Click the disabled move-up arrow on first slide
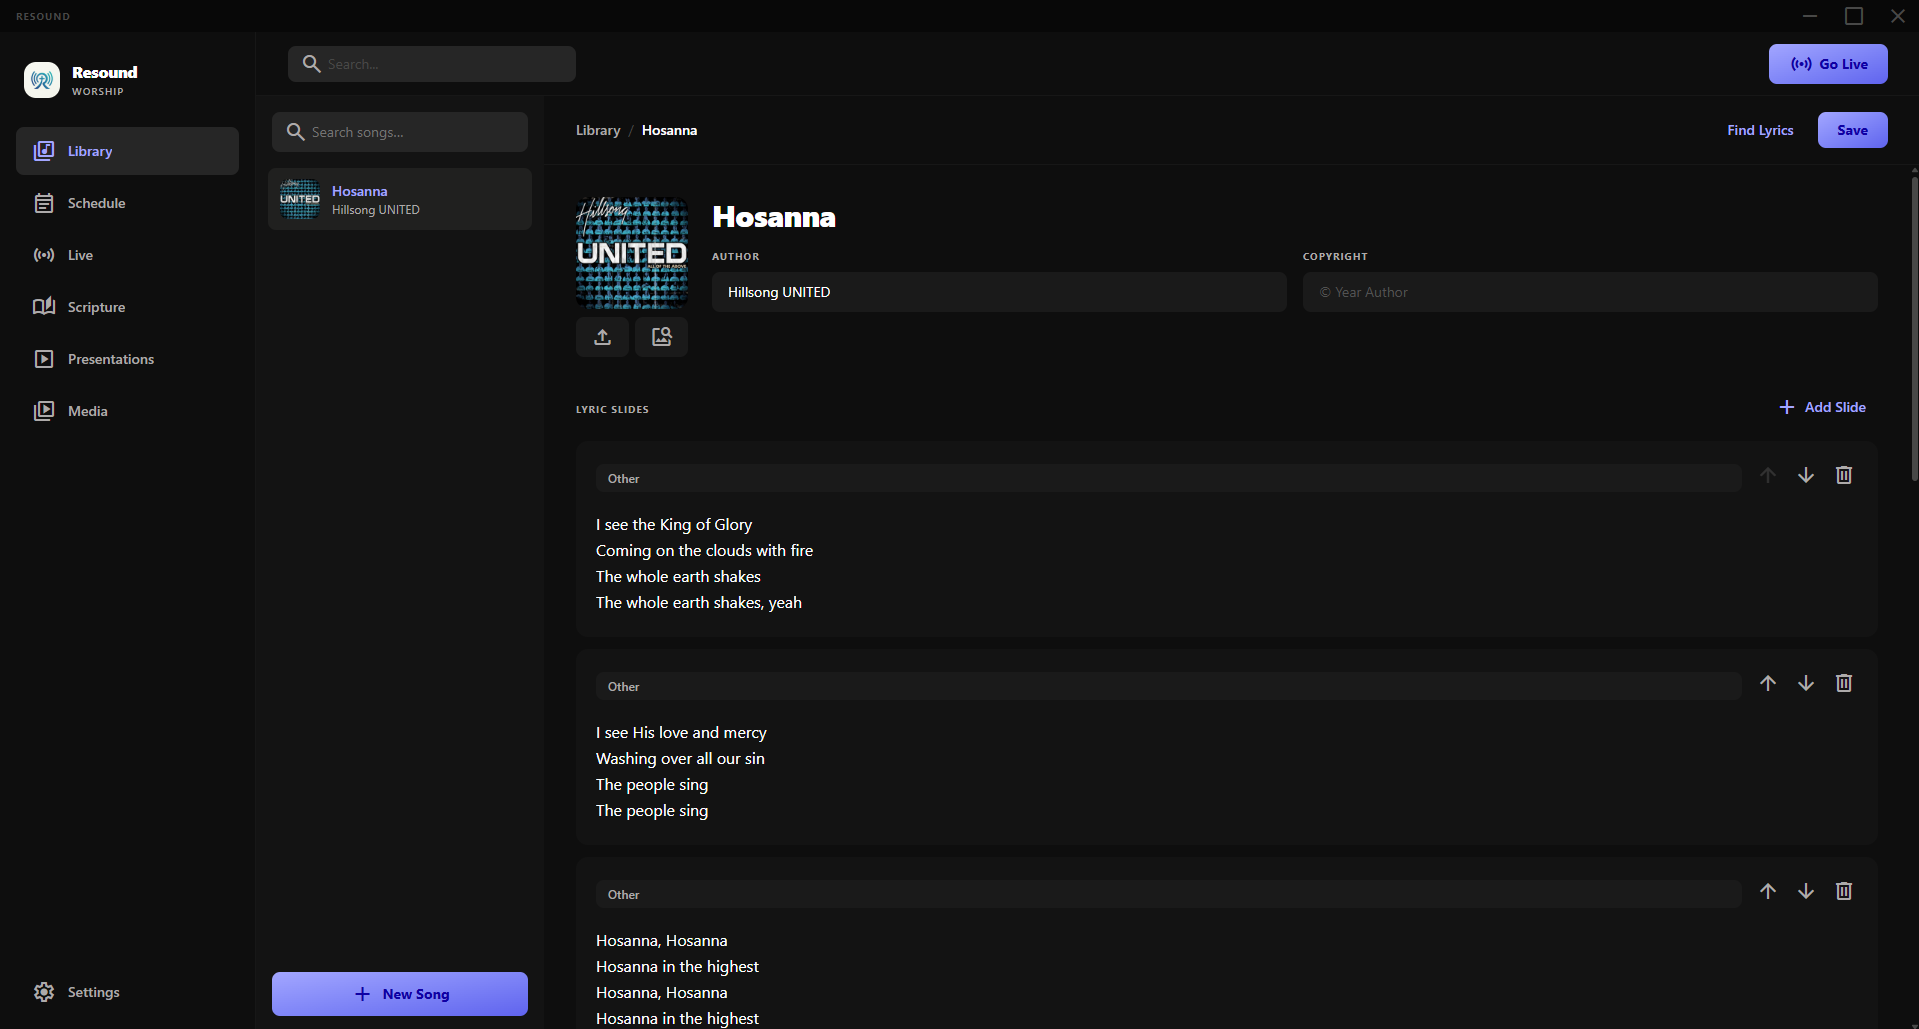 pyautogui.click(x=1768, y=475)
